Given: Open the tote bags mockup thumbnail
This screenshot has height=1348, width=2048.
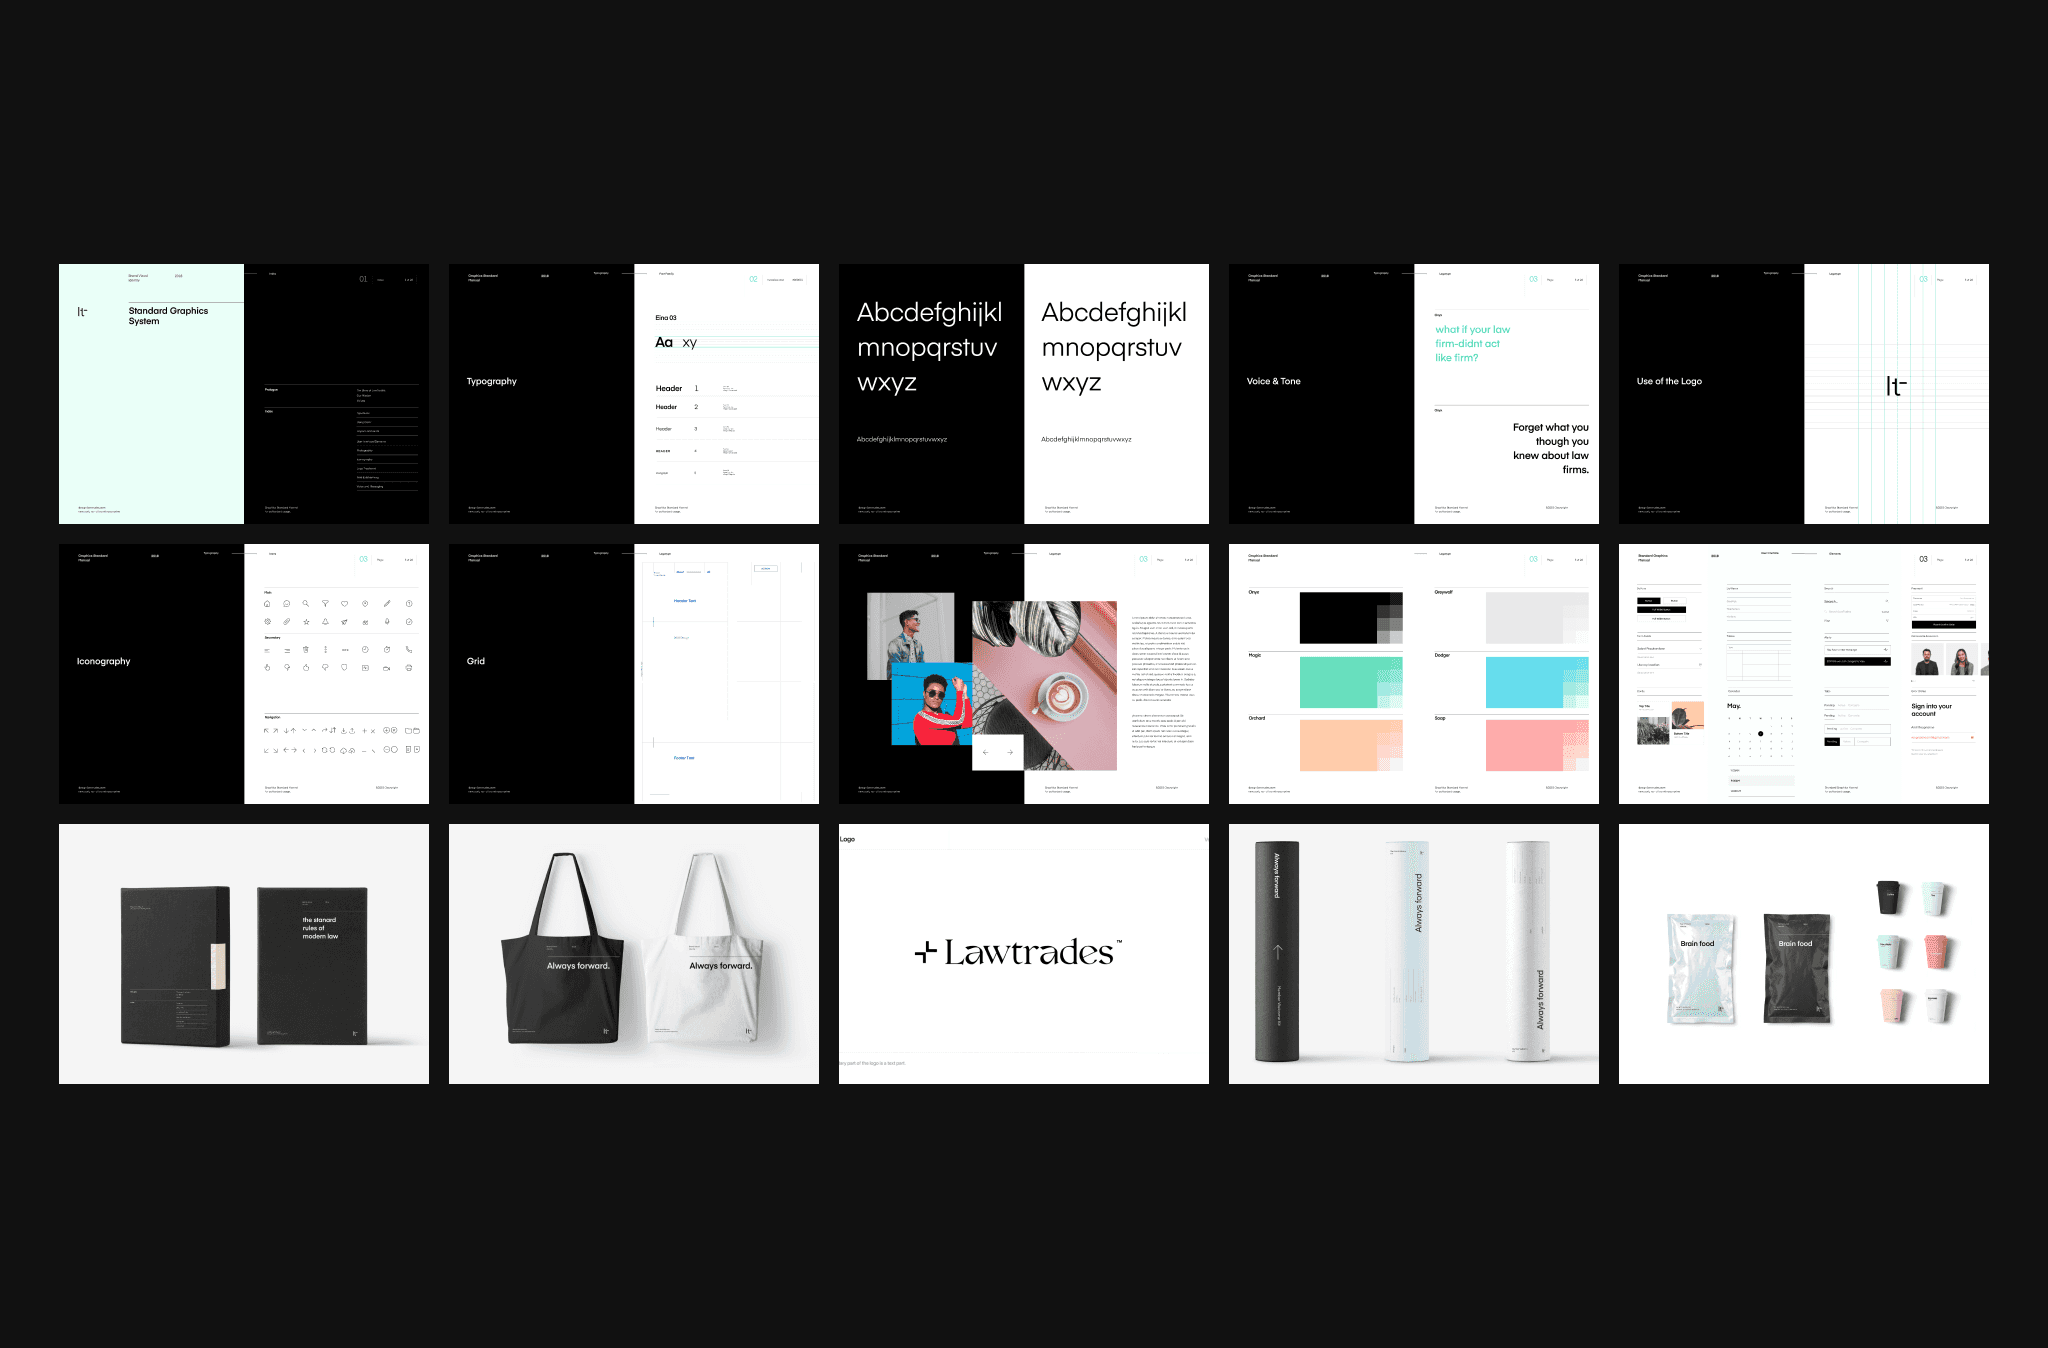Looking at the screenshot, I should pyautogui.click(x=633, y=953).
